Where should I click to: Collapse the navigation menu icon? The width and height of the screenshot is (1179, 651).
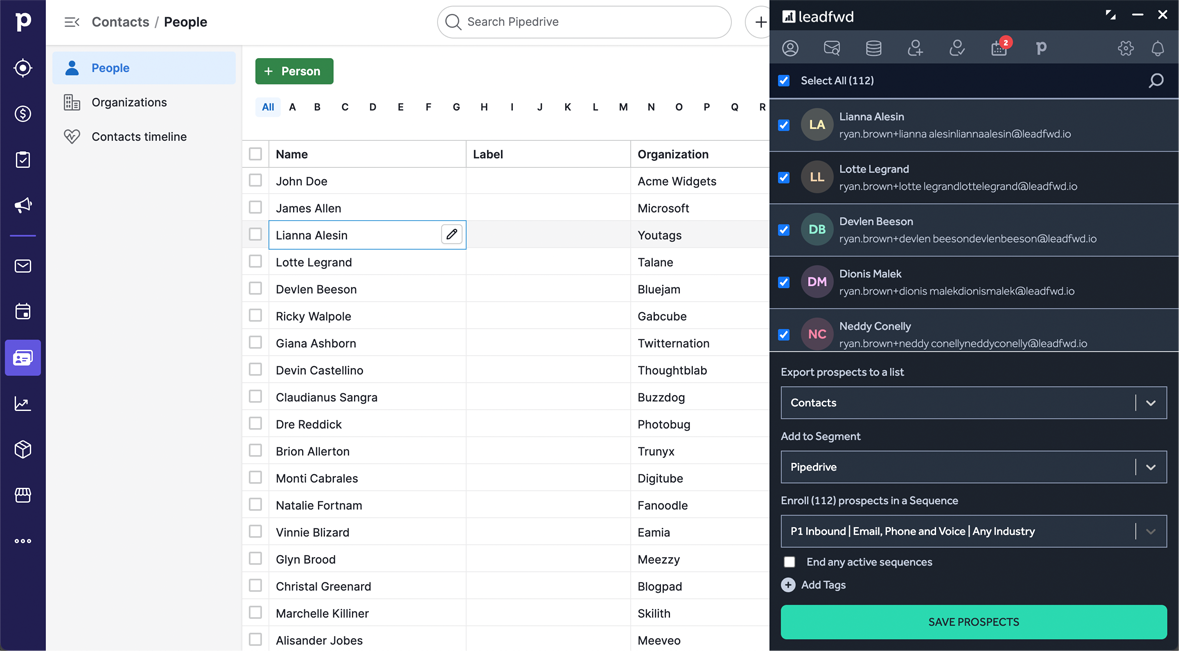pos(71,22)
